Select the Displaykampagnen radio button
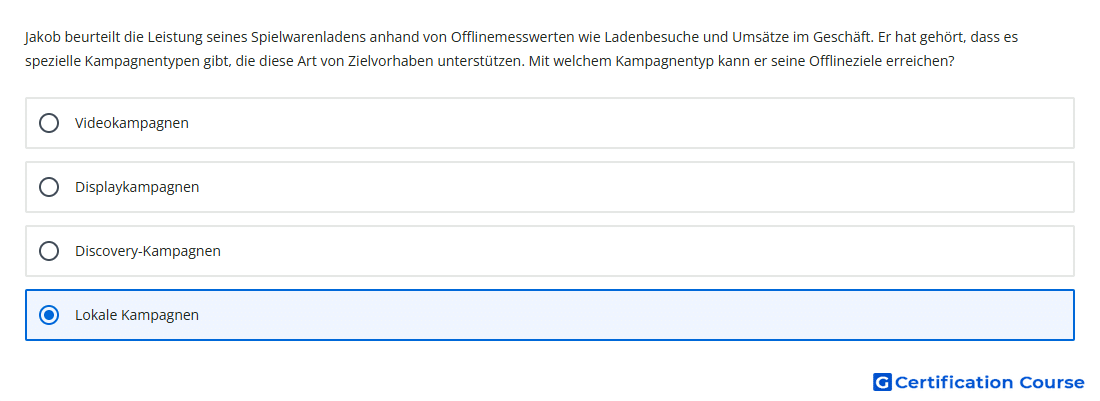Screen dimensions: 1100x401 49,187
